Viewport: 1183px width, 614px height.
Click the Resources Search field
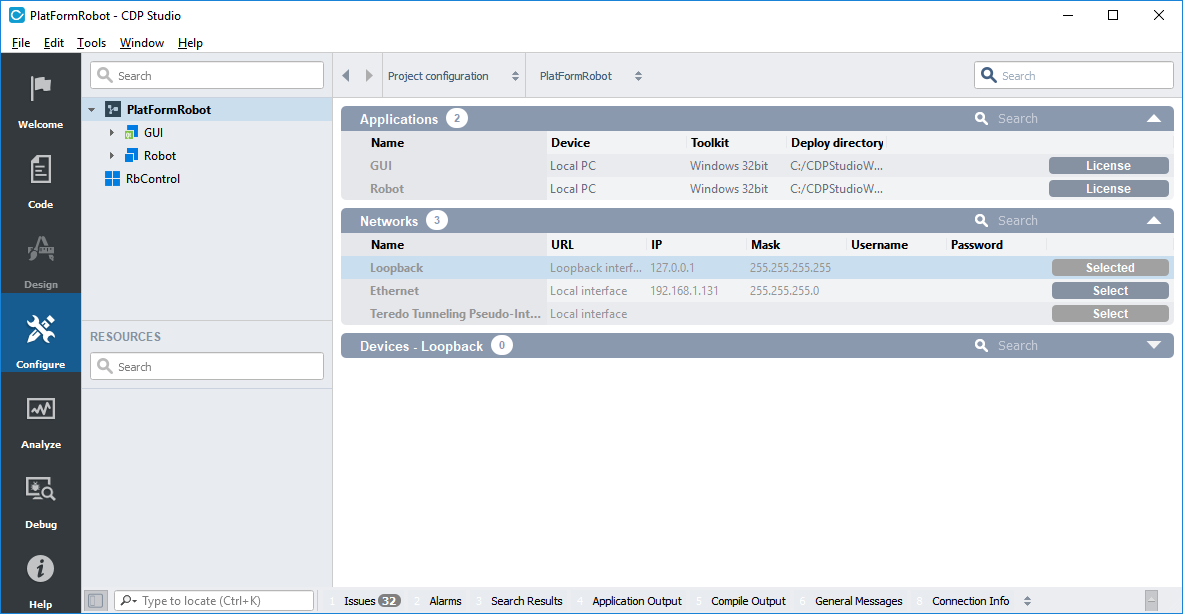(207, 367)
